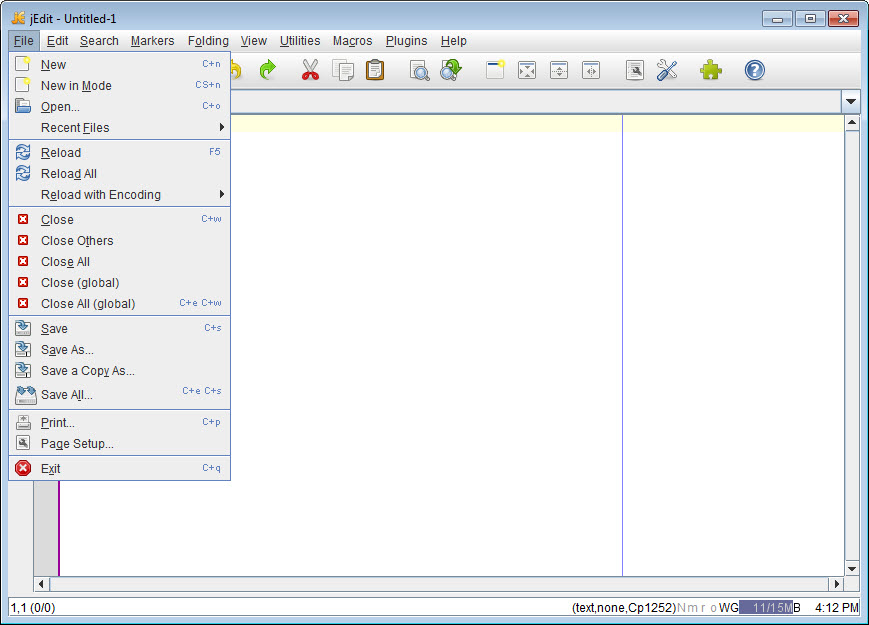
Task: Click the Unsplit view toolbar icon
Action: click(527, 70)
